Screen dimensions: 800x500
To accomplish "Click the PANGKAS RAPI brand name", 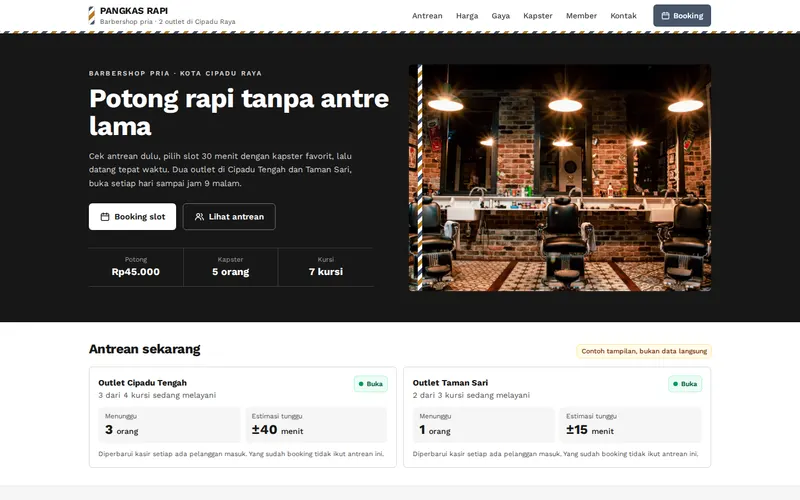I will (x=134, y=11).
